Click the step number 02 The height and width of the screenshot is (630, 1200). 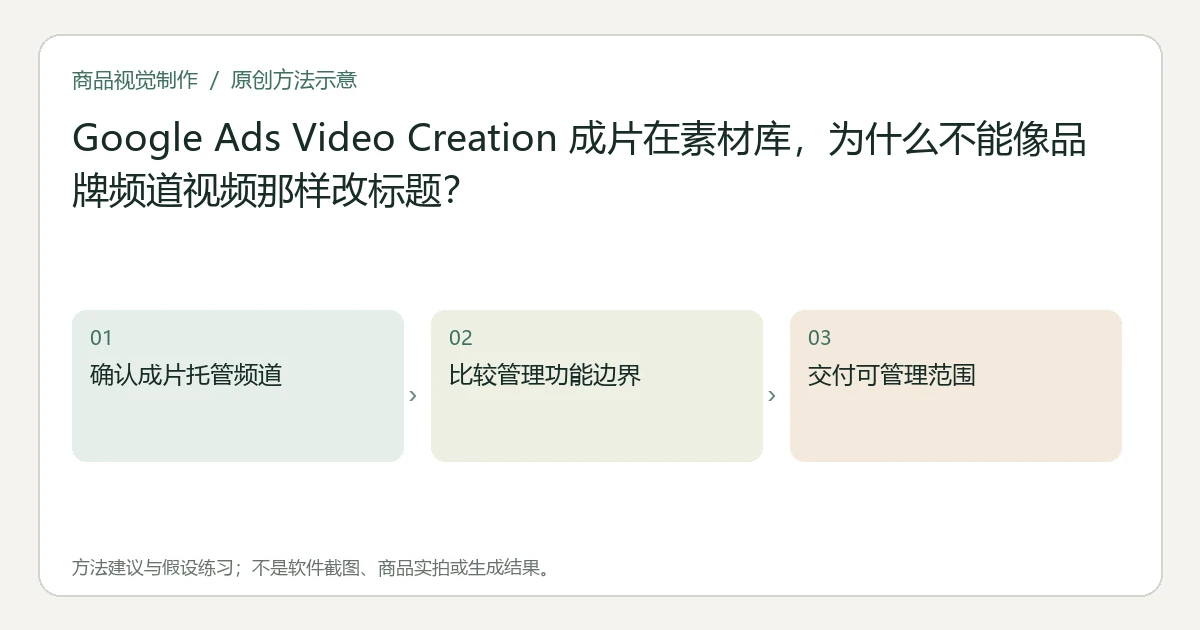coord(461,338)
